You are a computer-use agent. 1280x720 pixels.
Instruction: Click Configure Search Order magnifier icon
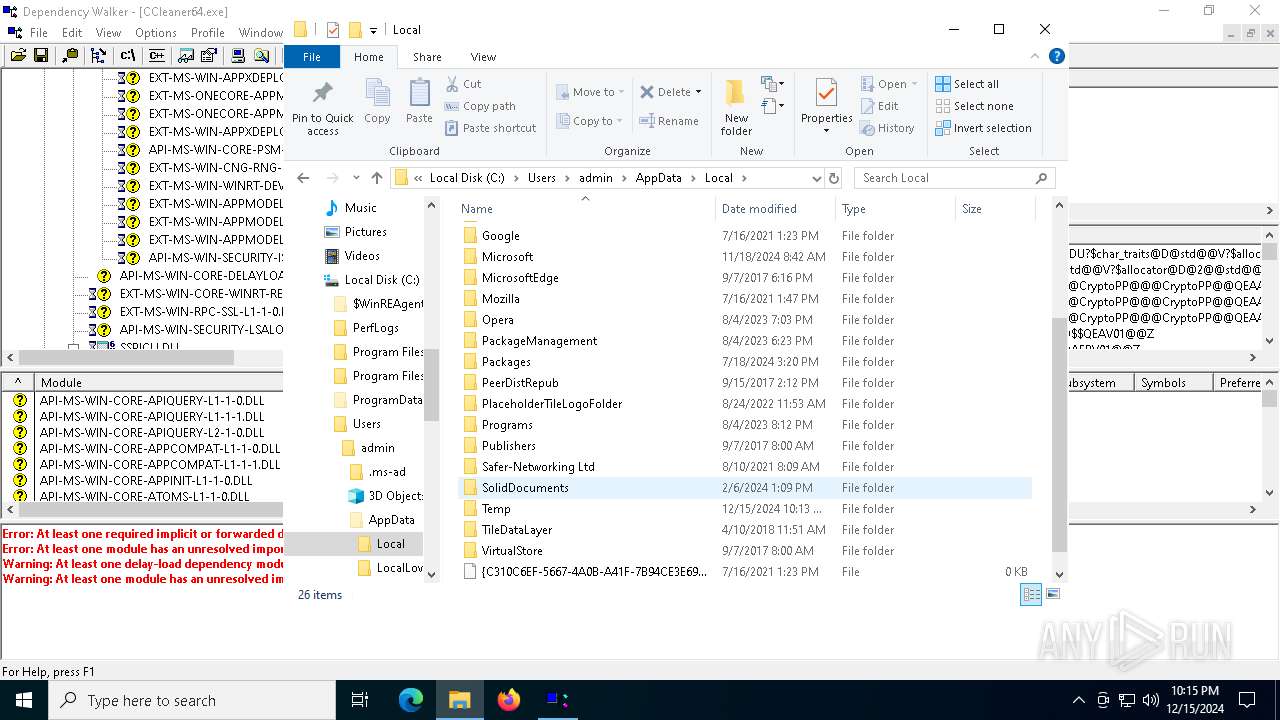(261, 56)
